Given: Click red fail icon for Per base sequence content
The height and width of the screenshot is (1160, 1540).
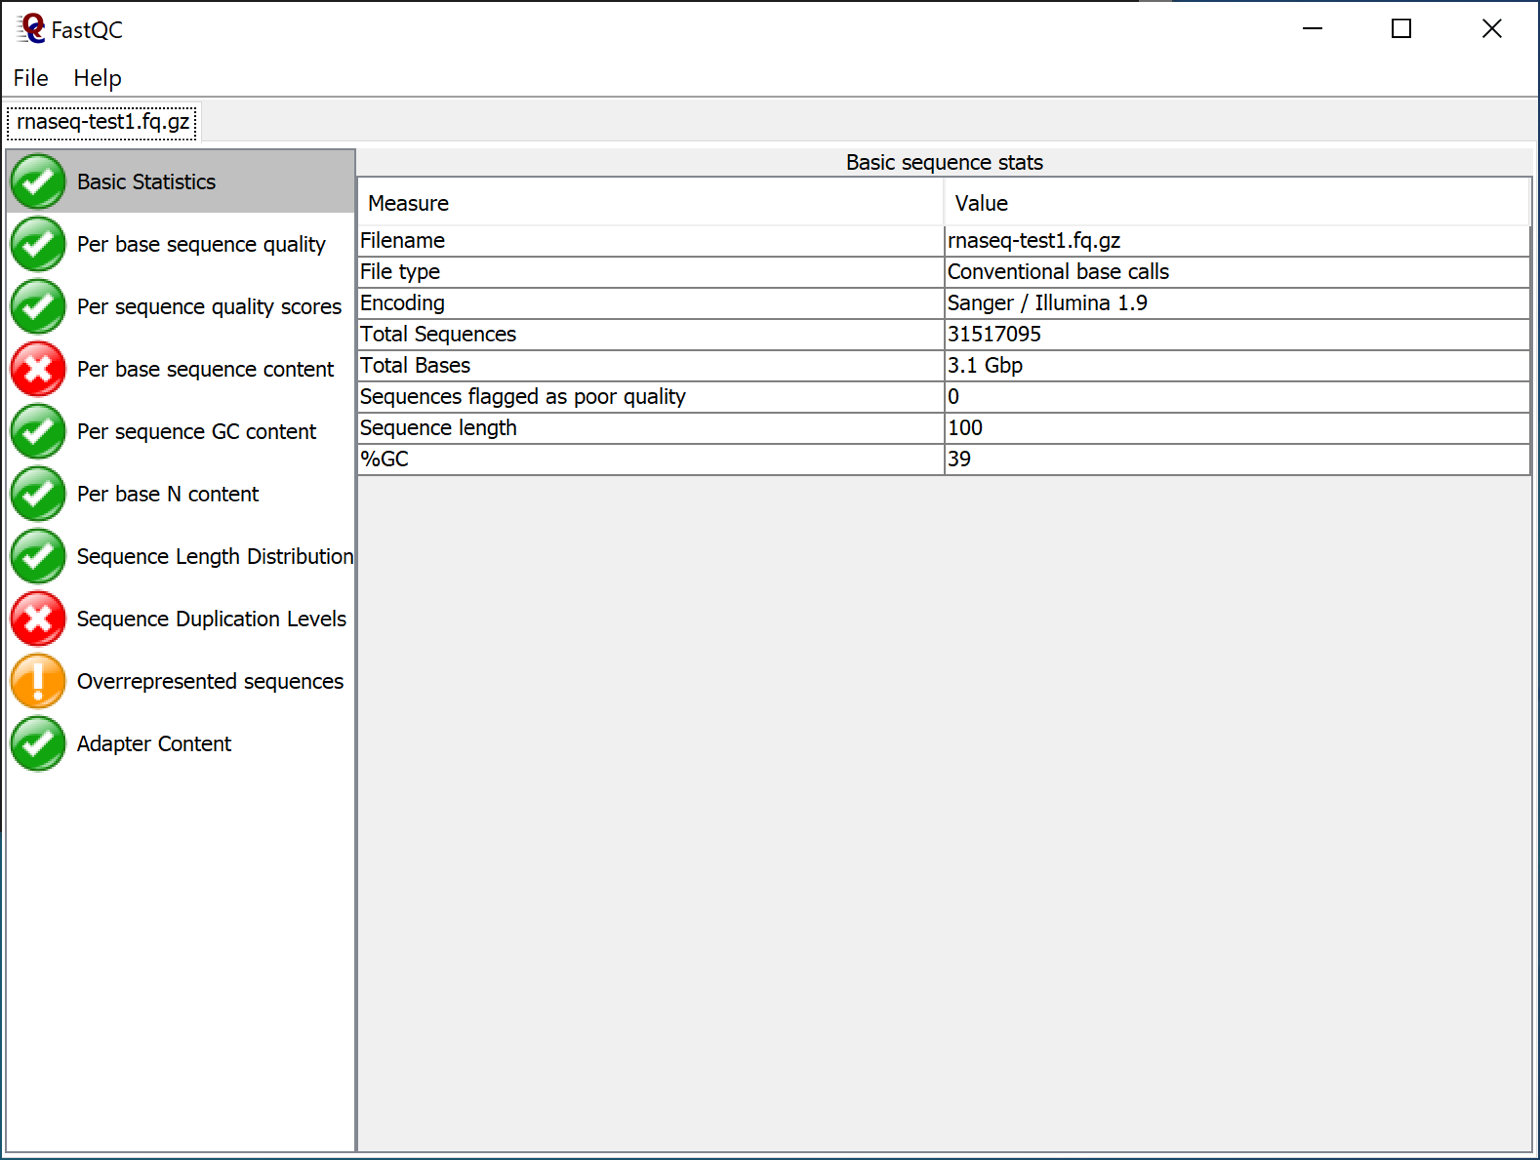Looking at the screenshot, I should click(x=38, y=369).
